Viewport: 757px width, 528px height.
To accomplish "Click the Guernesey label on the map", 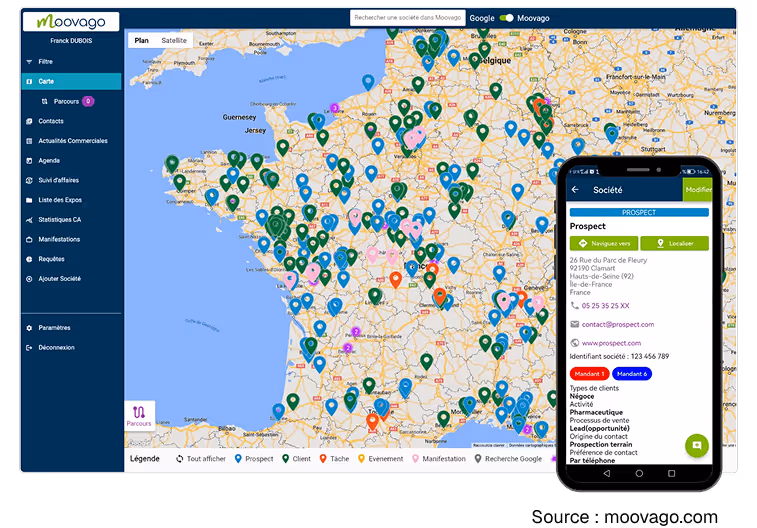I will click(239, 117).
